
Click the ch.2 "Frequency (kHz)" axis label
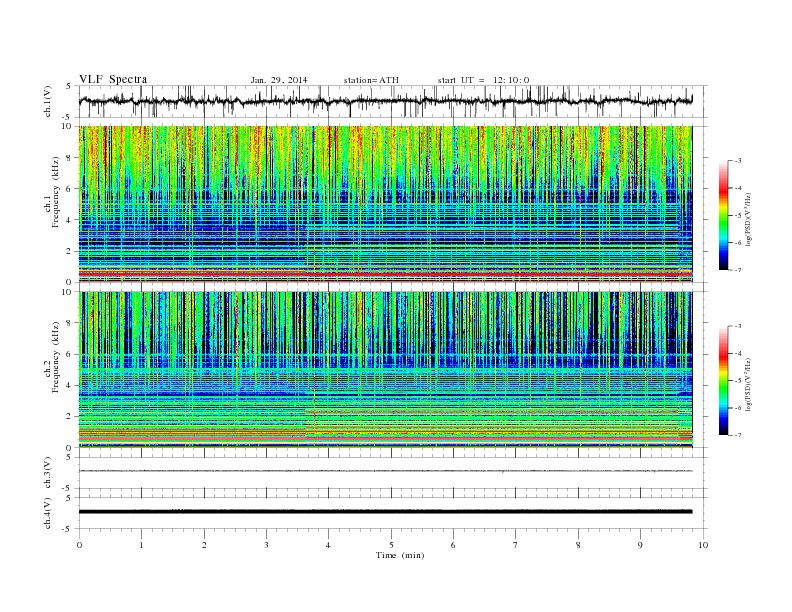[x=55, y=356]
